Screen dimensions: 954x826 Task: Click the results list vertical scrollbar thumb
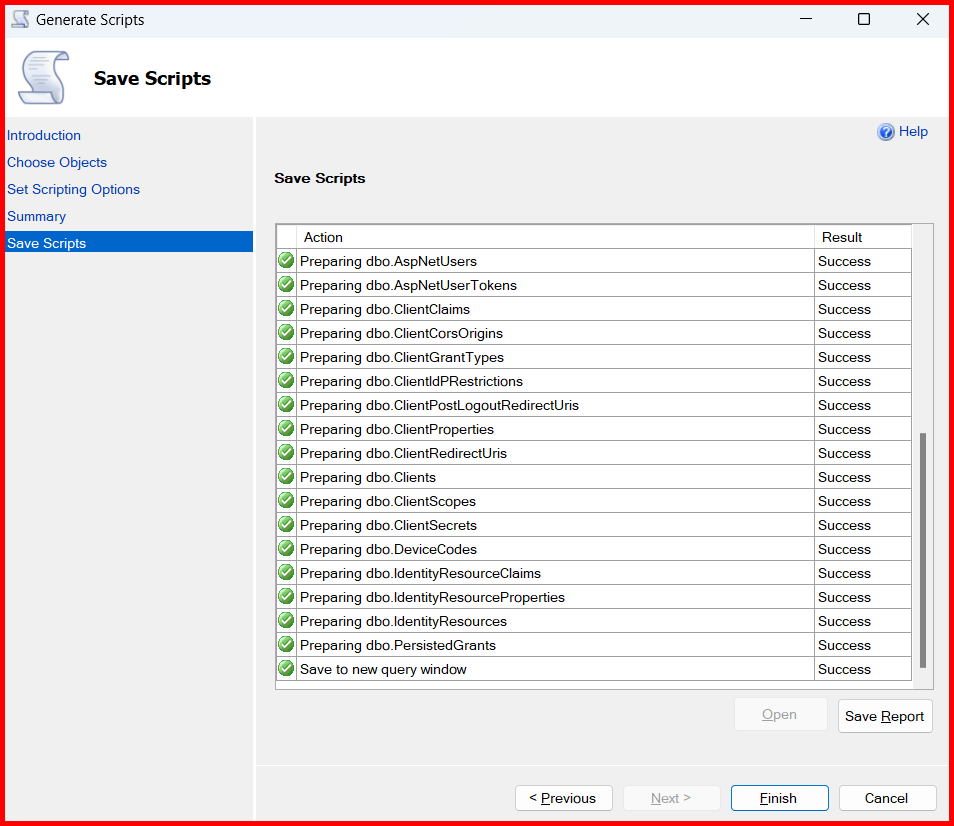point(923,550)
